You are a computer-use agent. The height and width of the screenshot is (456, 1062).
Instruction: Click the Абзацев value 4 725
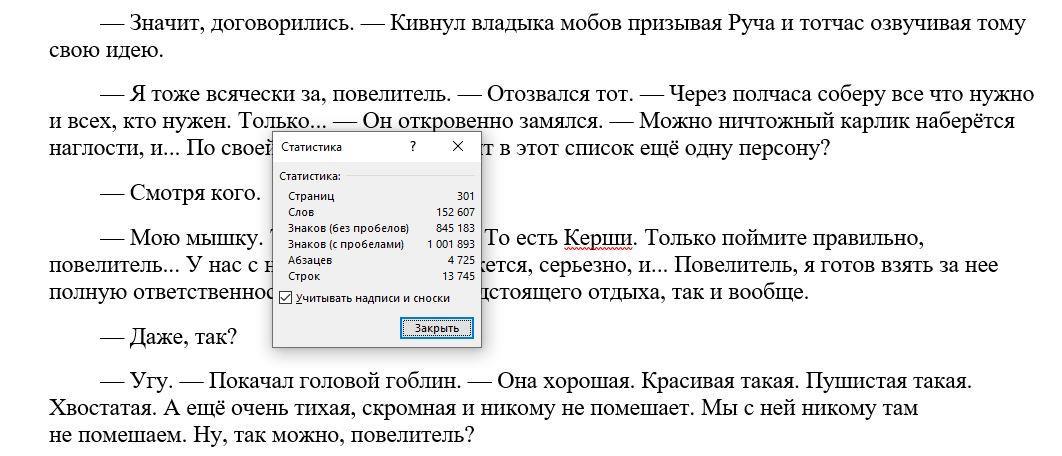coord(463,260)
